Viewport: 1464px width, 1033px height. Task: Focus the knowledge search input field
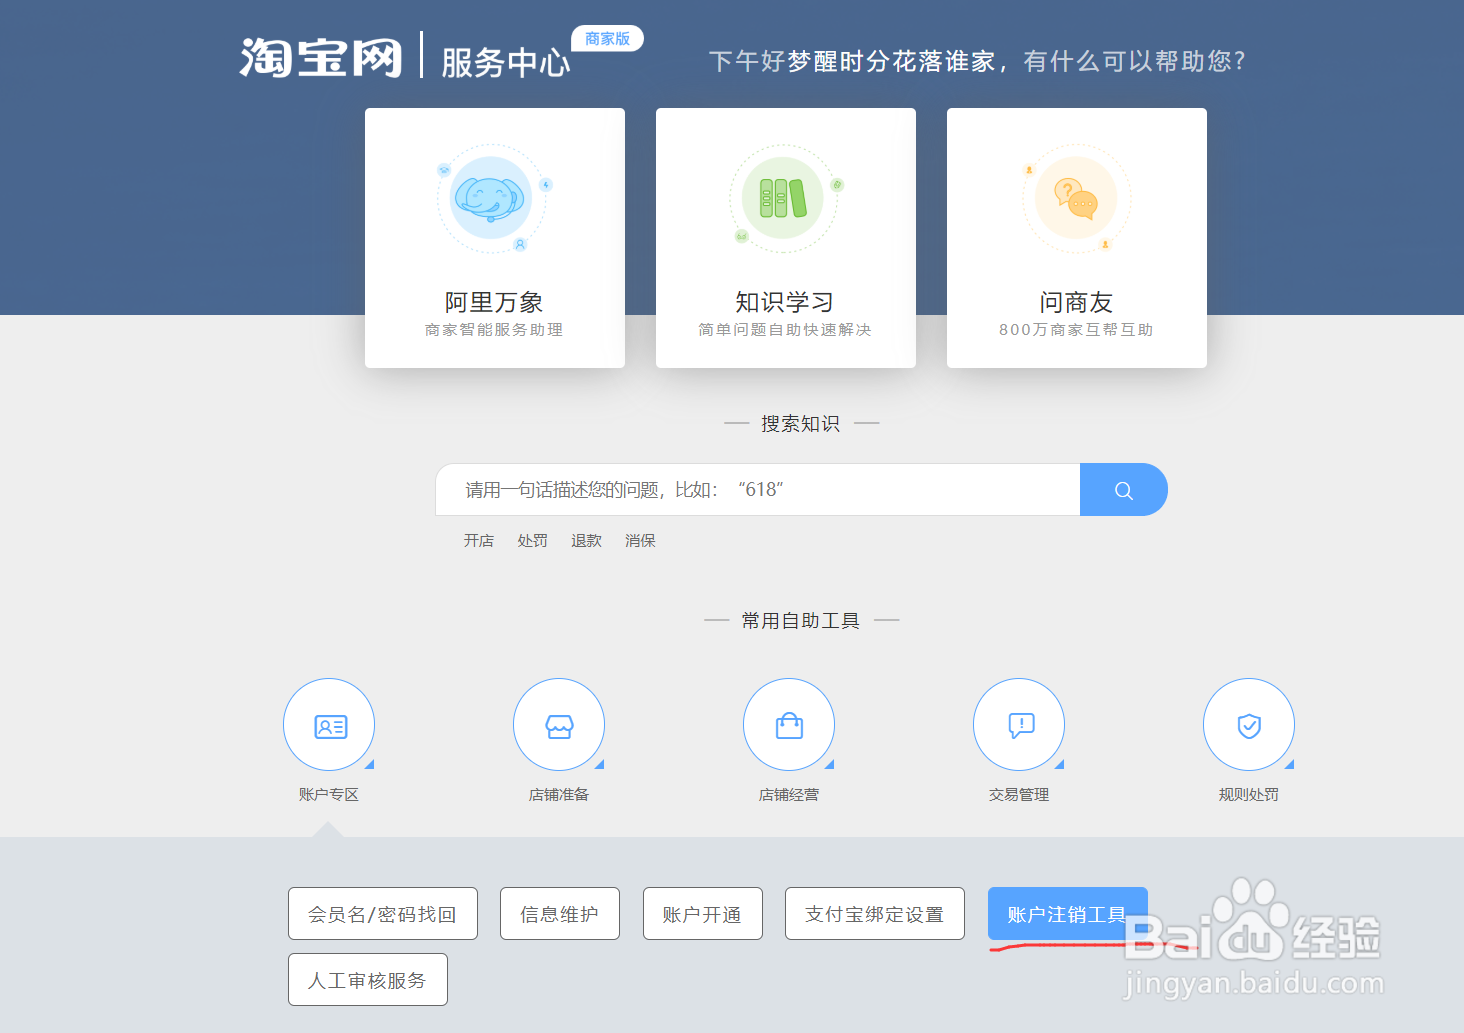(x=758, y=490)
